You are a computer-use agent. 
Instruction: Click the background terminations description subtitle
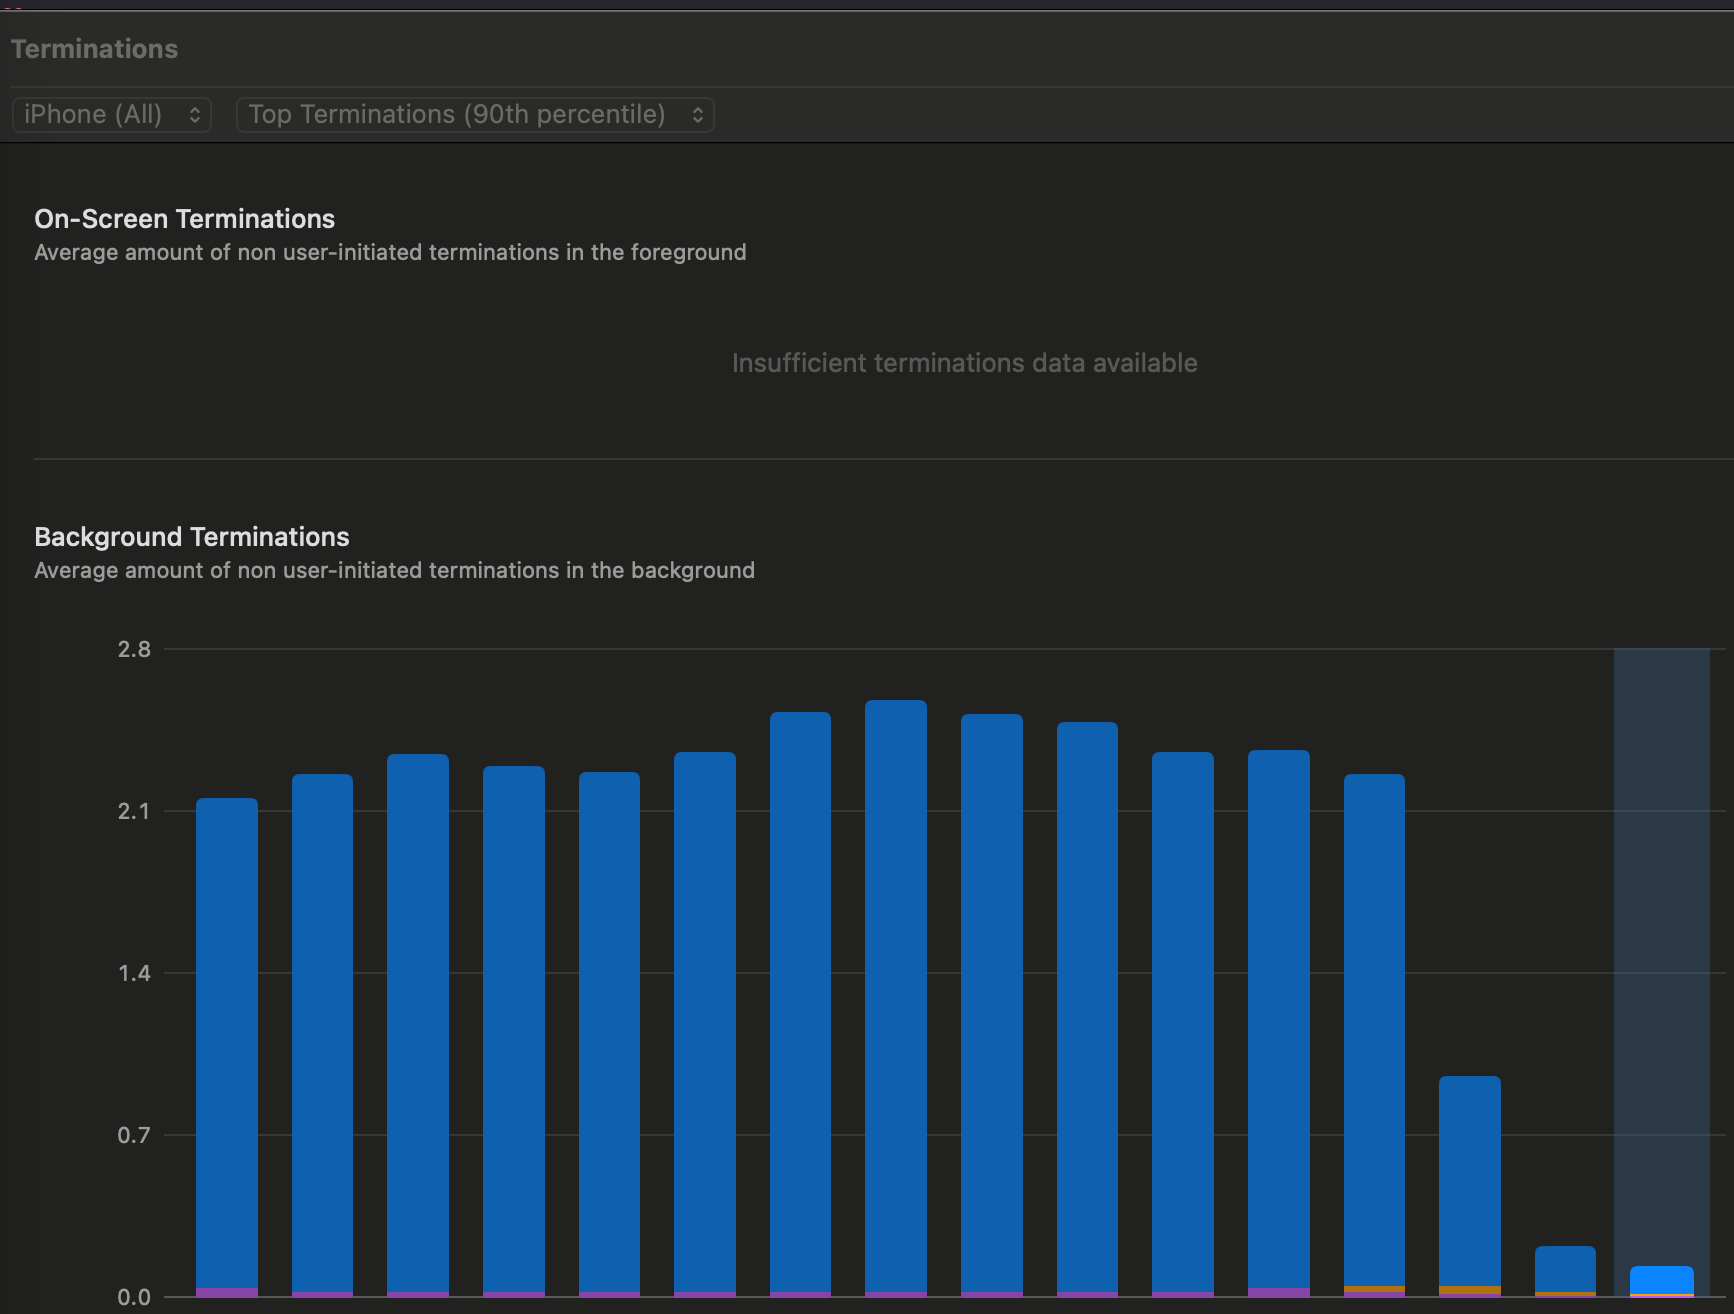(394, 570)
